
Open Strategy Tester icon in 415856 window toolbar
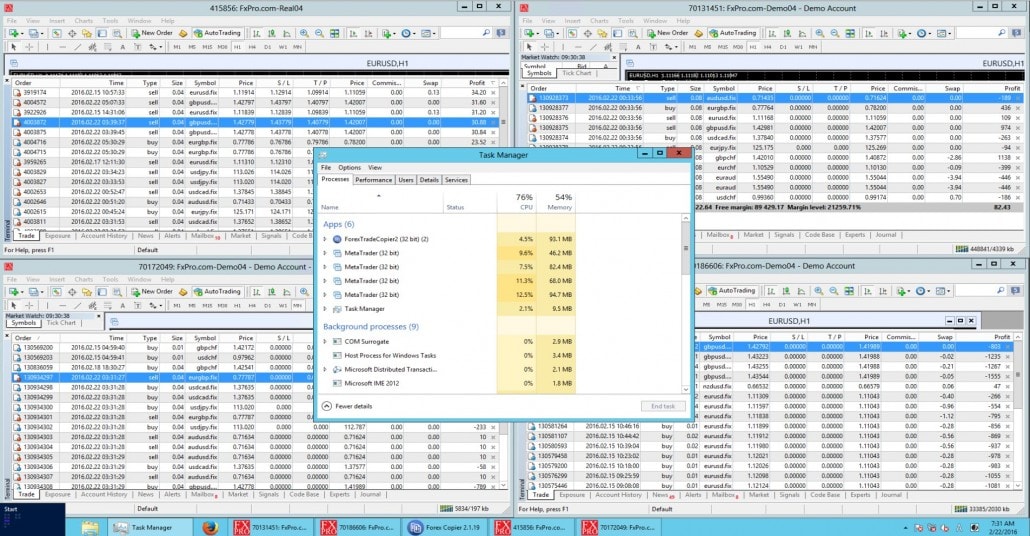[118, 33]
